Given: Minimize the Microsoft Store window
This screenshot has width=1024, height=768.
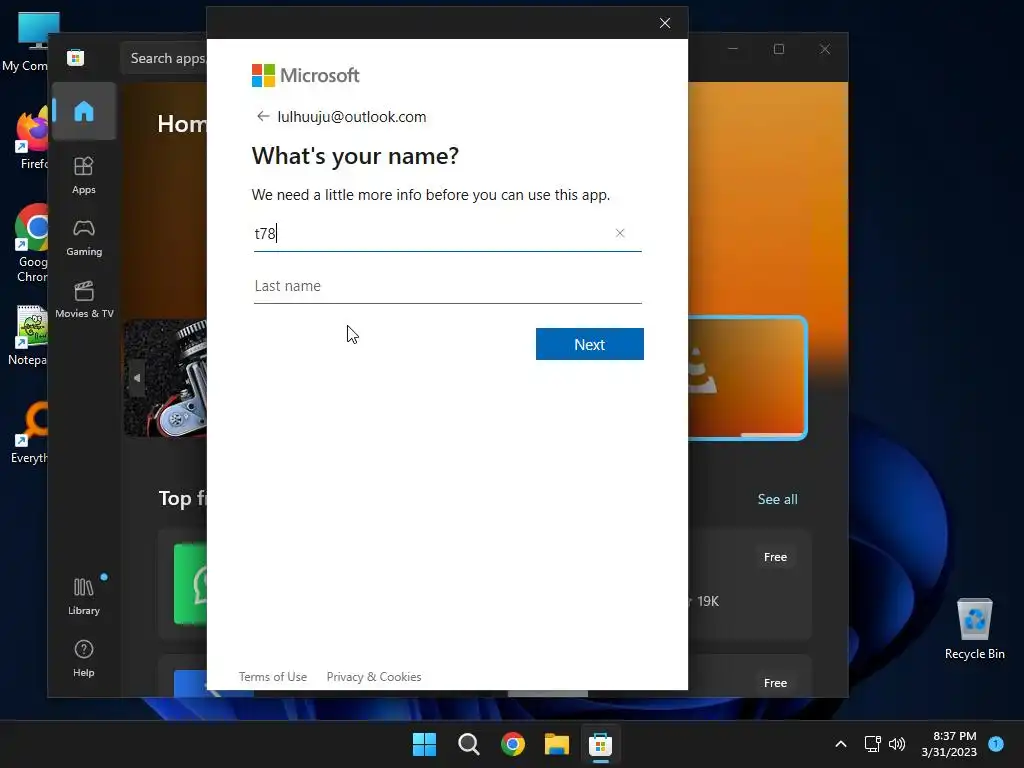Looking at the screenshot, I should click(733, 49).
